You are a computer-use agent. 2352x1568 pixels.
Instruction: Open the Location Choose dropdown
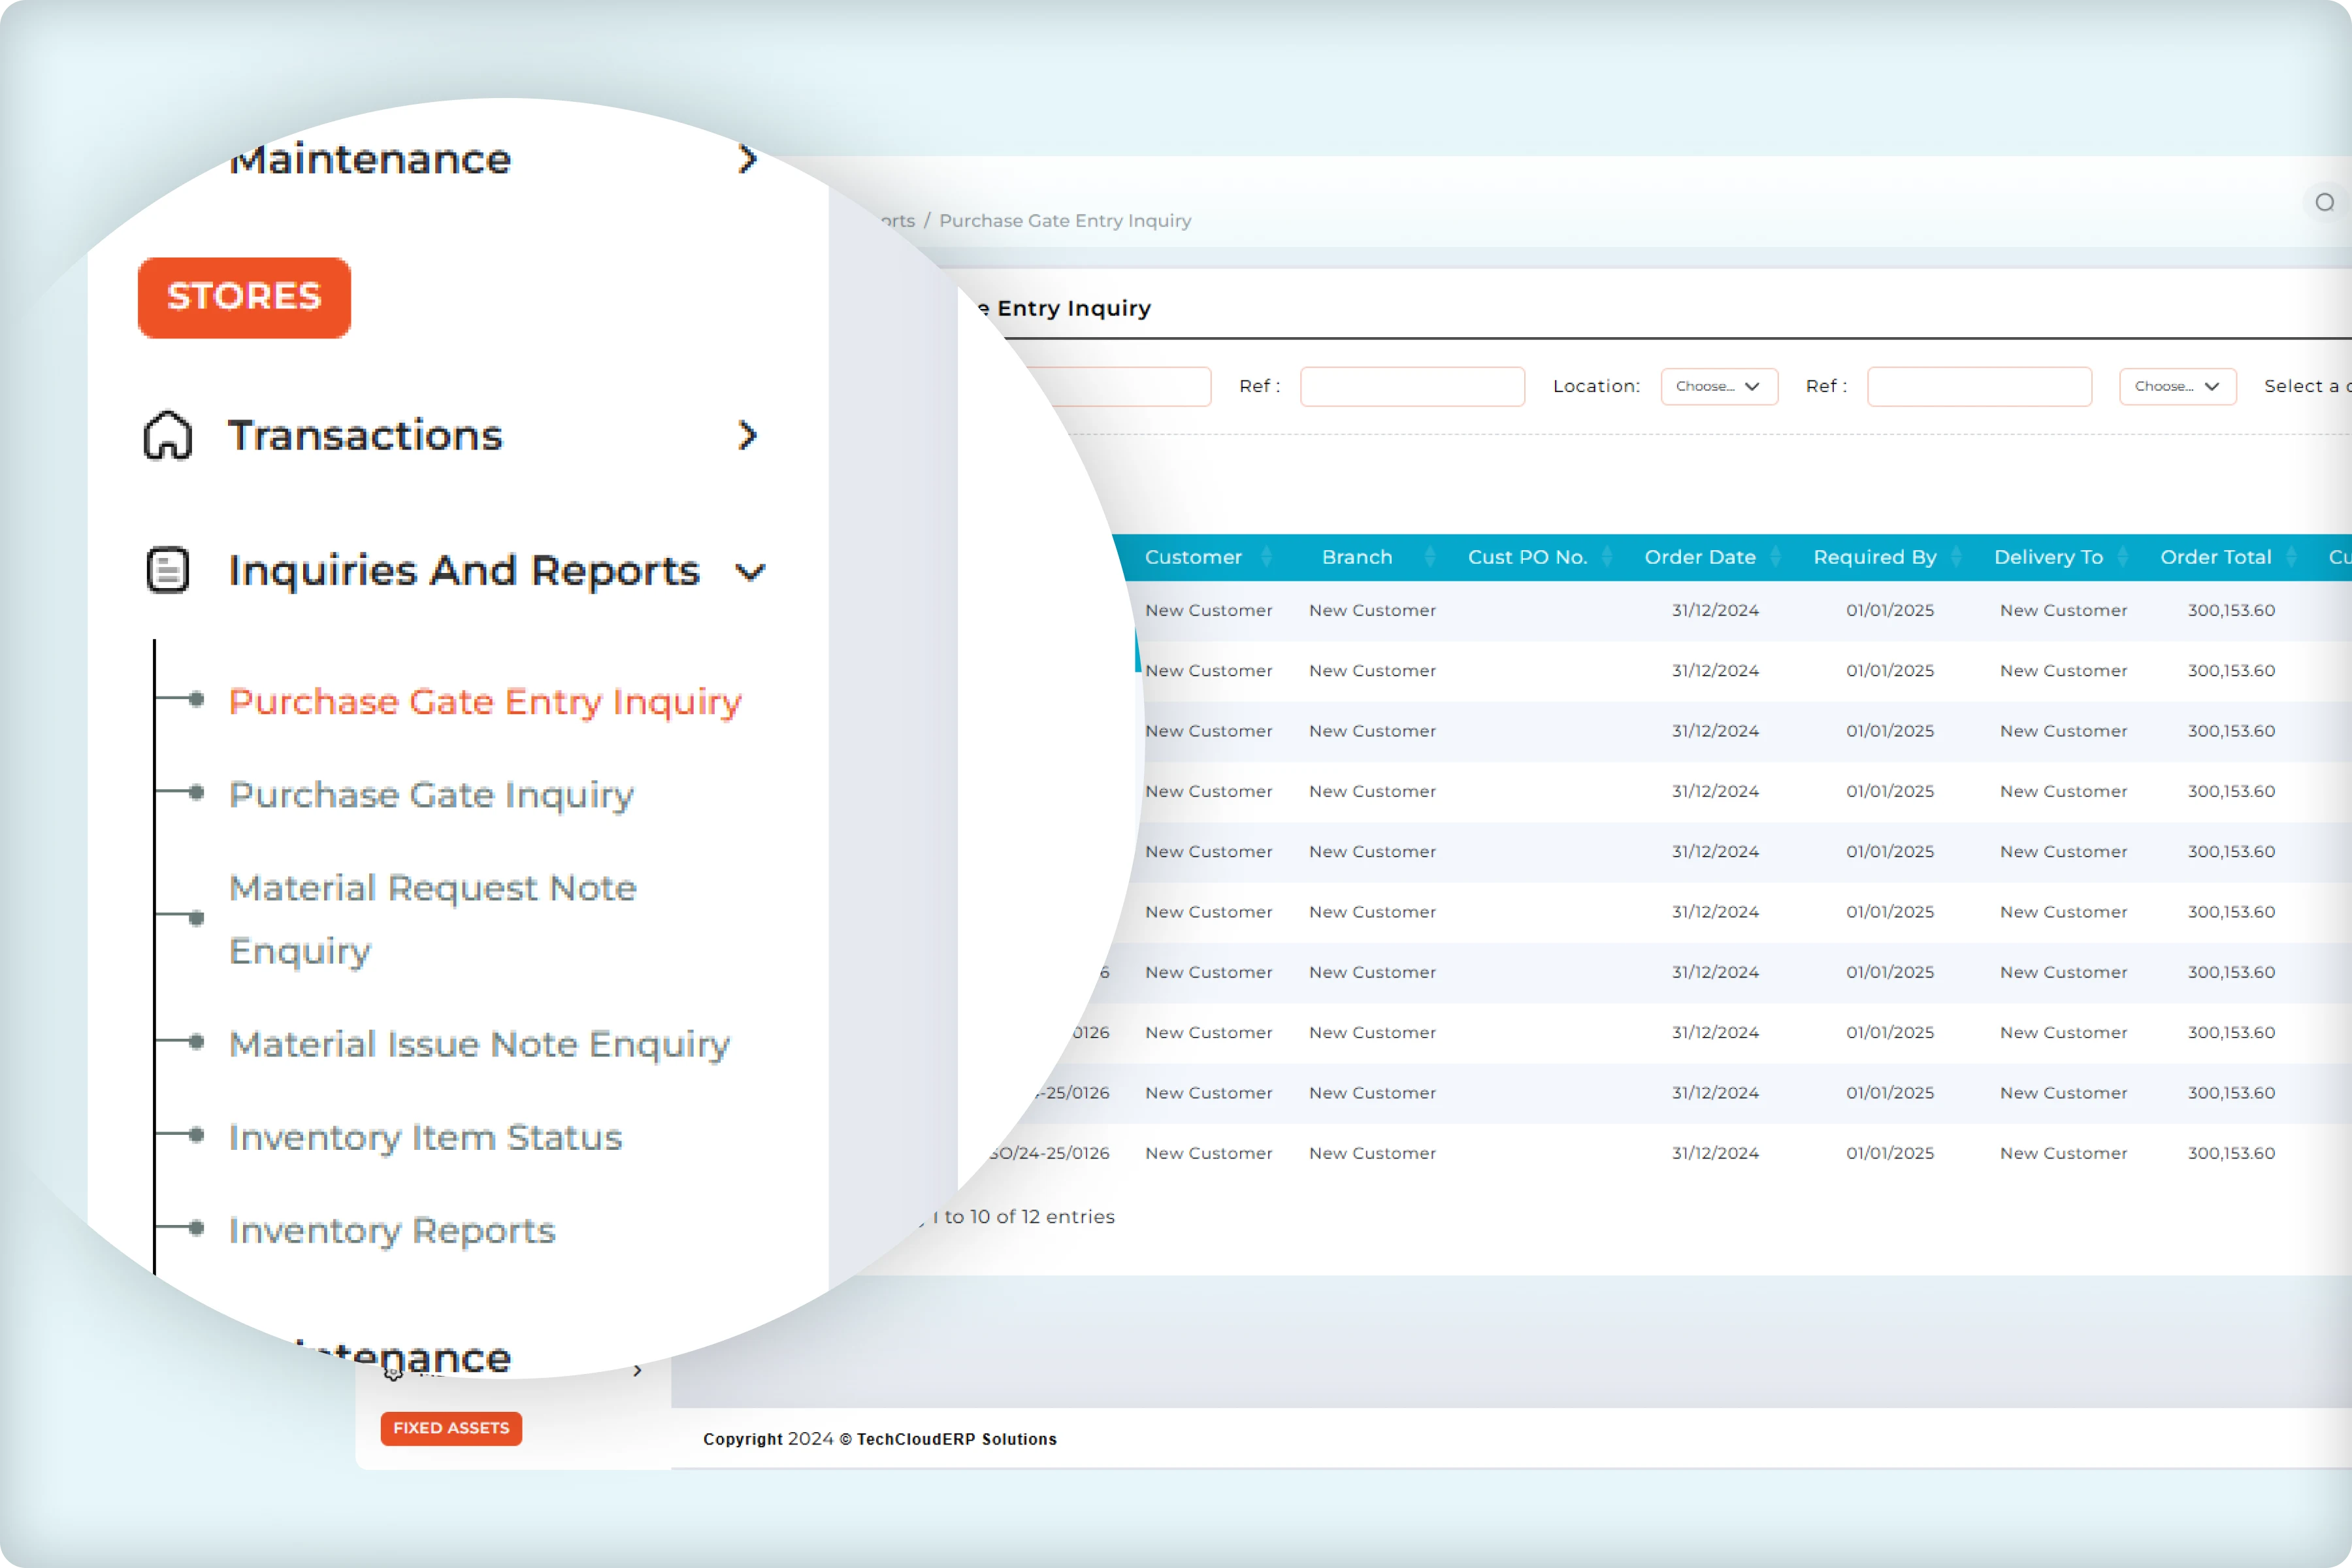pos(1718,386)
